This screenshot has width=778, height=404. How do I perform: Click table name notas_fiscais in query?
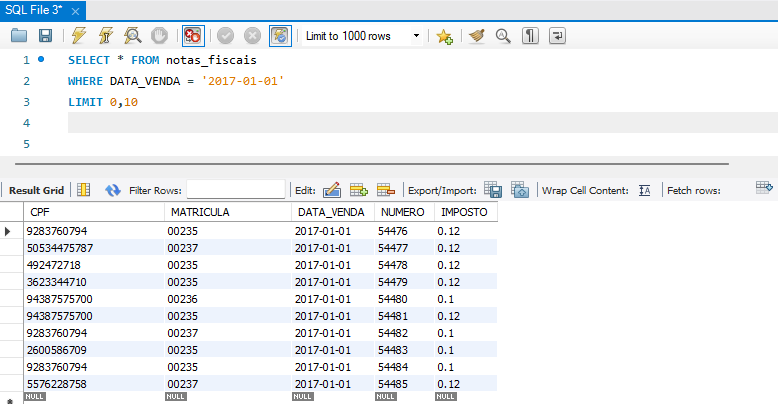(211, 60)
